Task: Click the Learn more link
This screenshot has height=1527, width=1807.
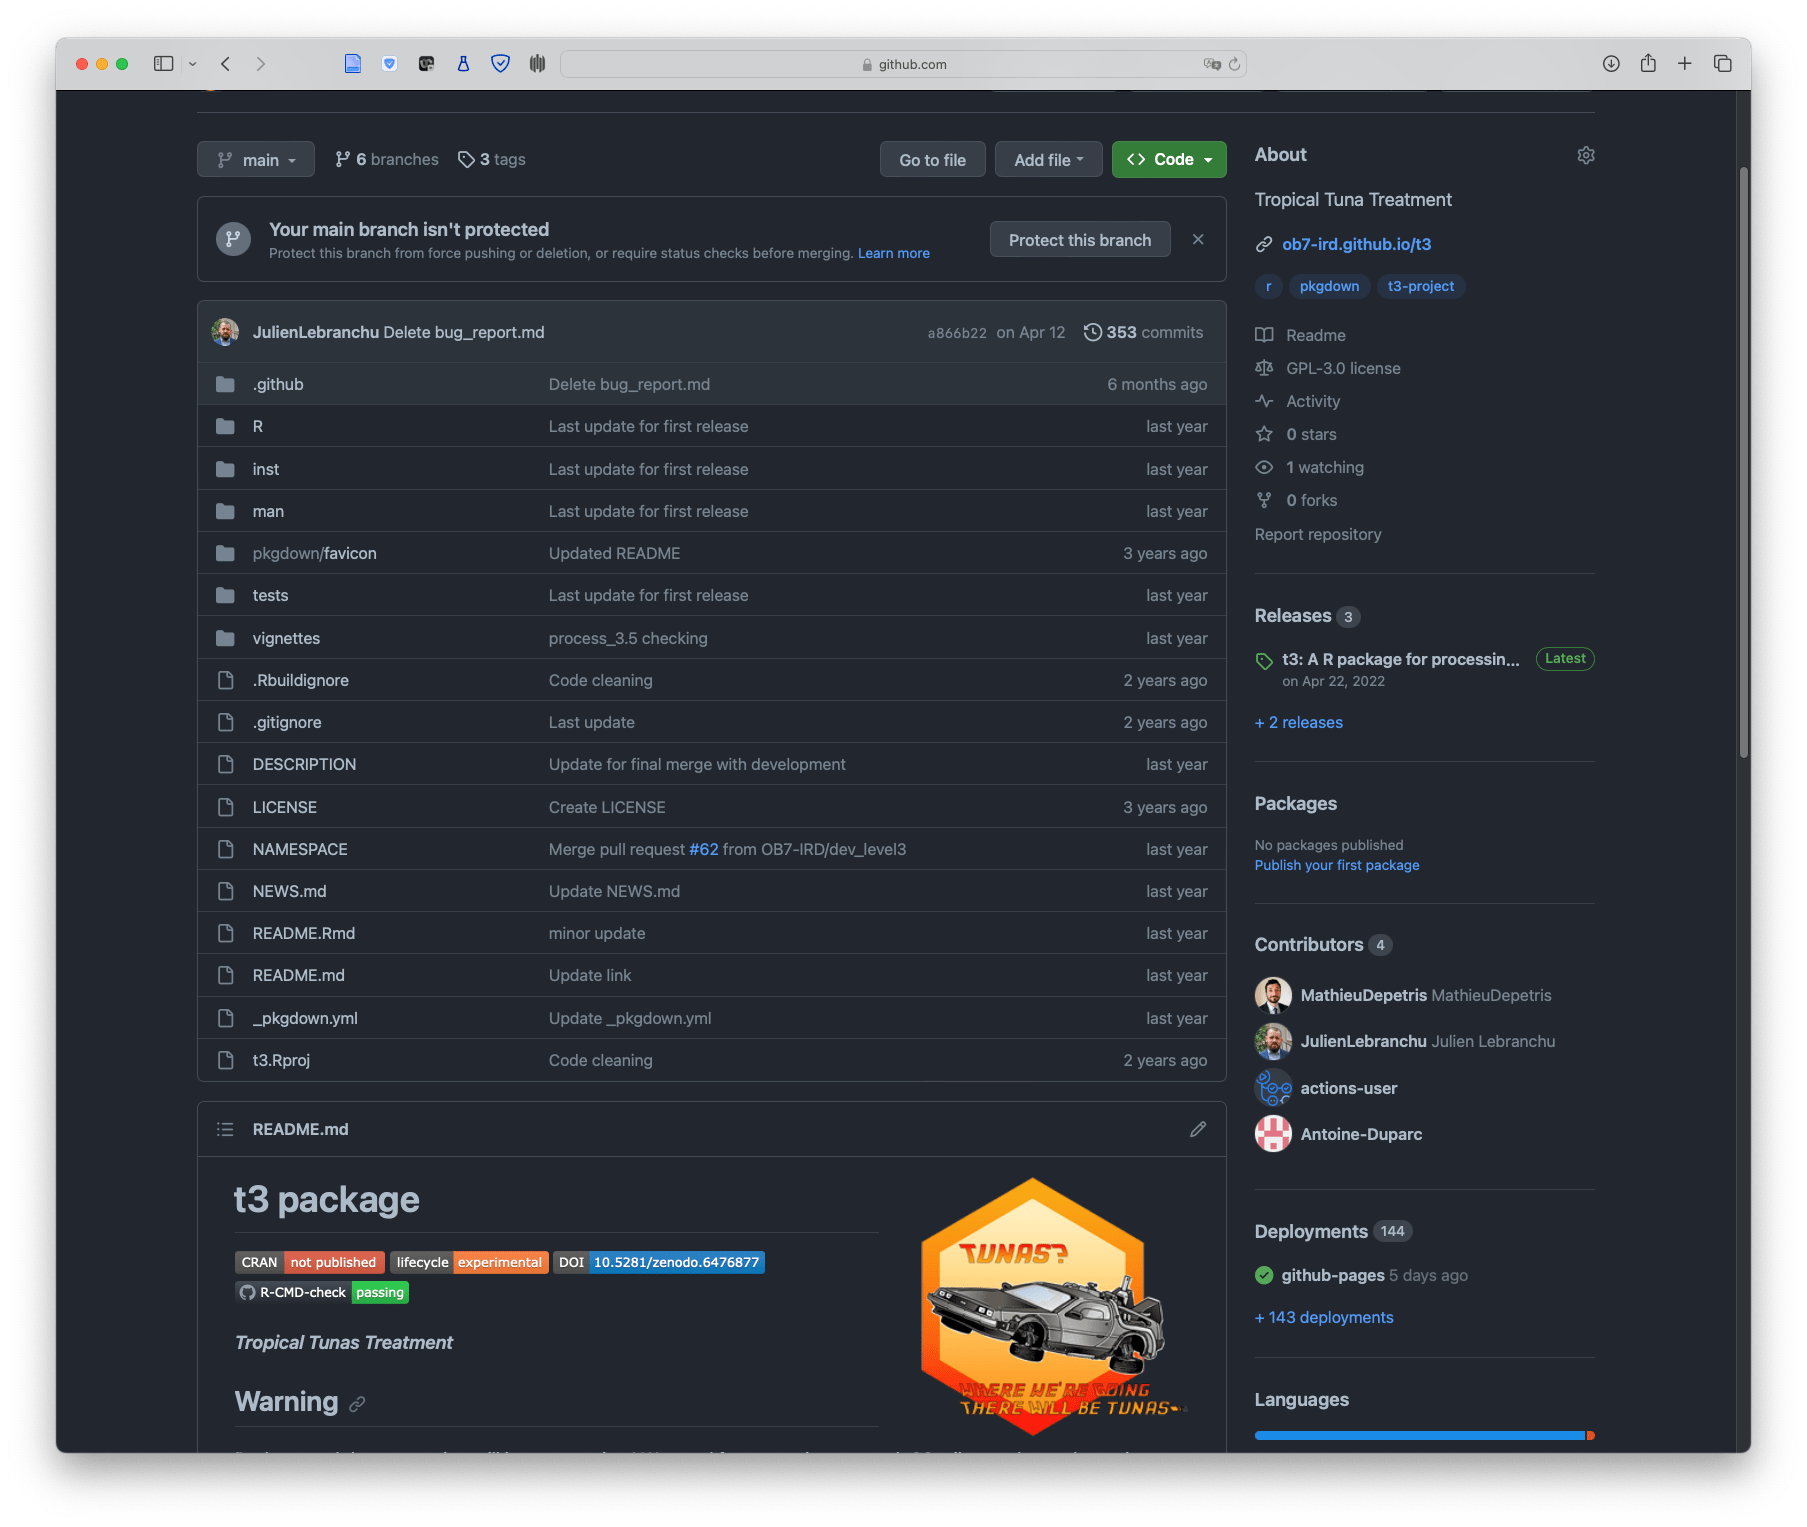Action: (x=894, y=253)
